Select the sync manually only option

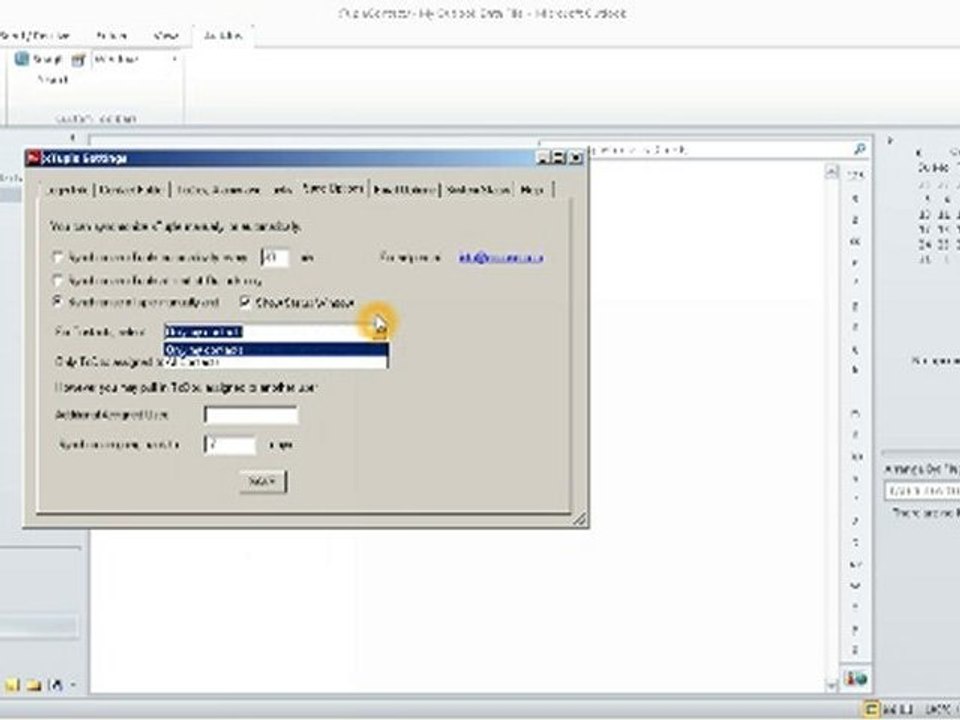[x=58, y=302]
